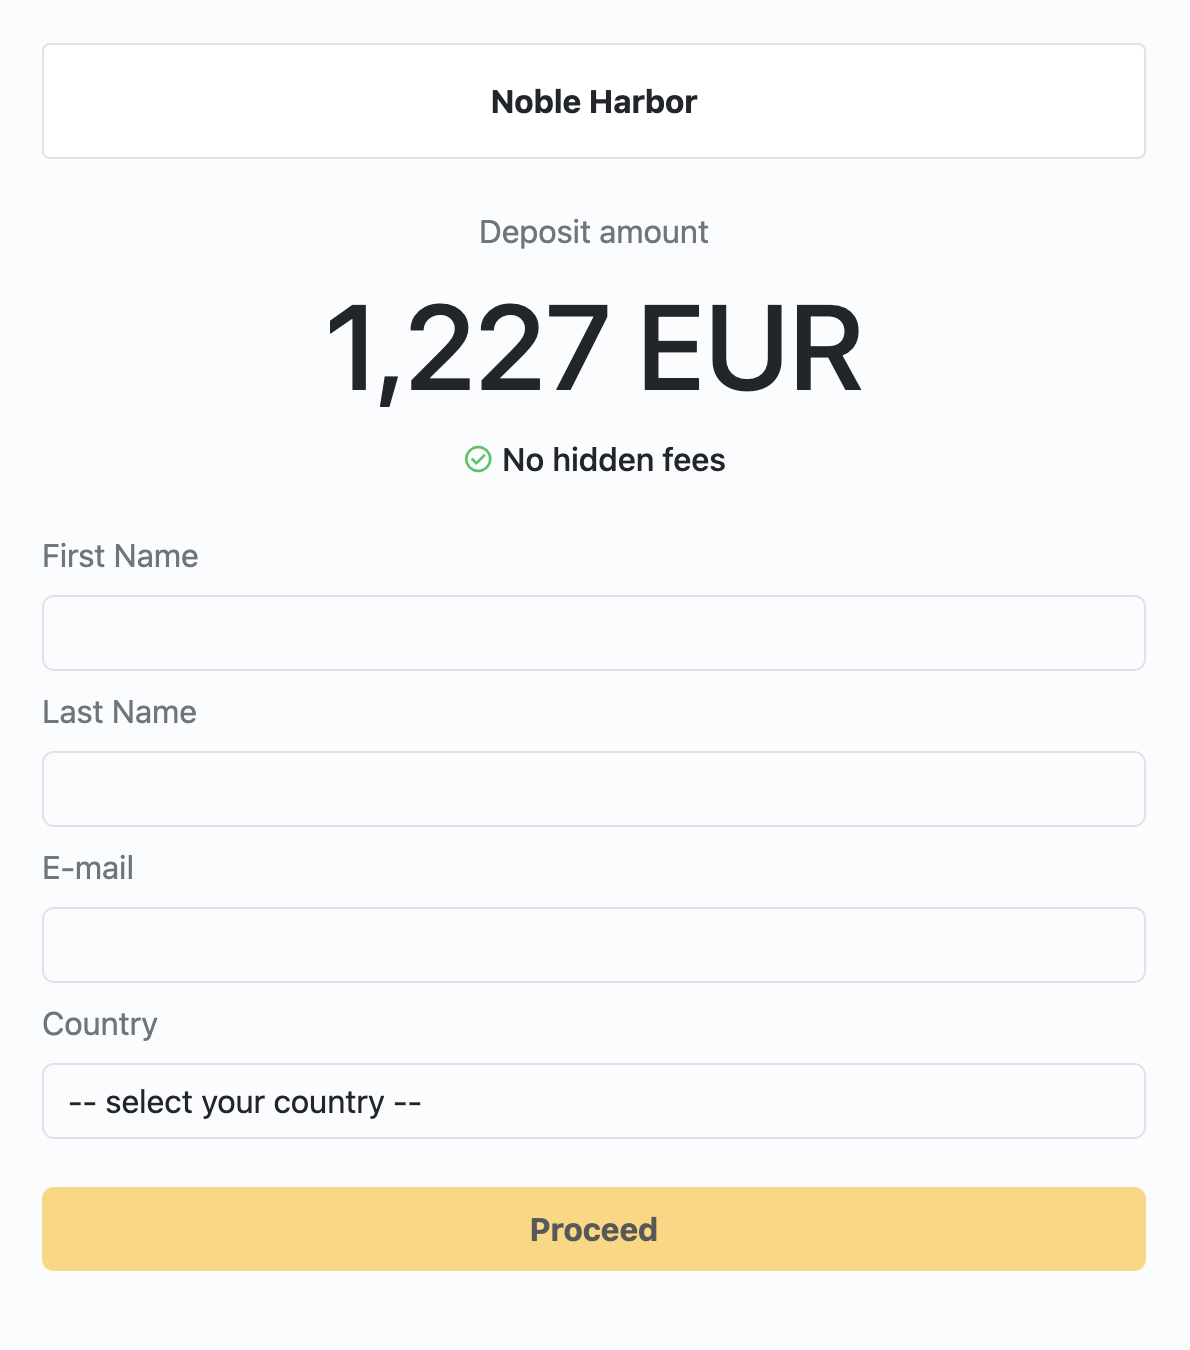Click the 1,227 deposit number
1190x1350 pixels.
pyautogui.click(x=468, y=350)
